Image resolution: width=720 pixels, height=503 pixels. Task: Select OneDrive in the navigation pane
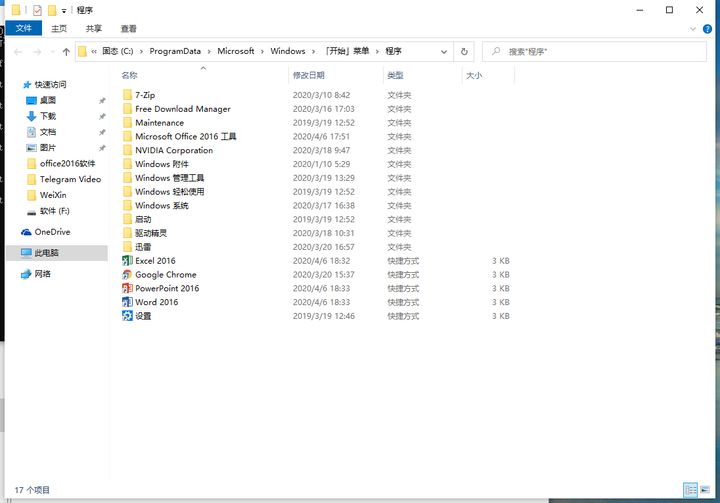click(x=52, y=232)
